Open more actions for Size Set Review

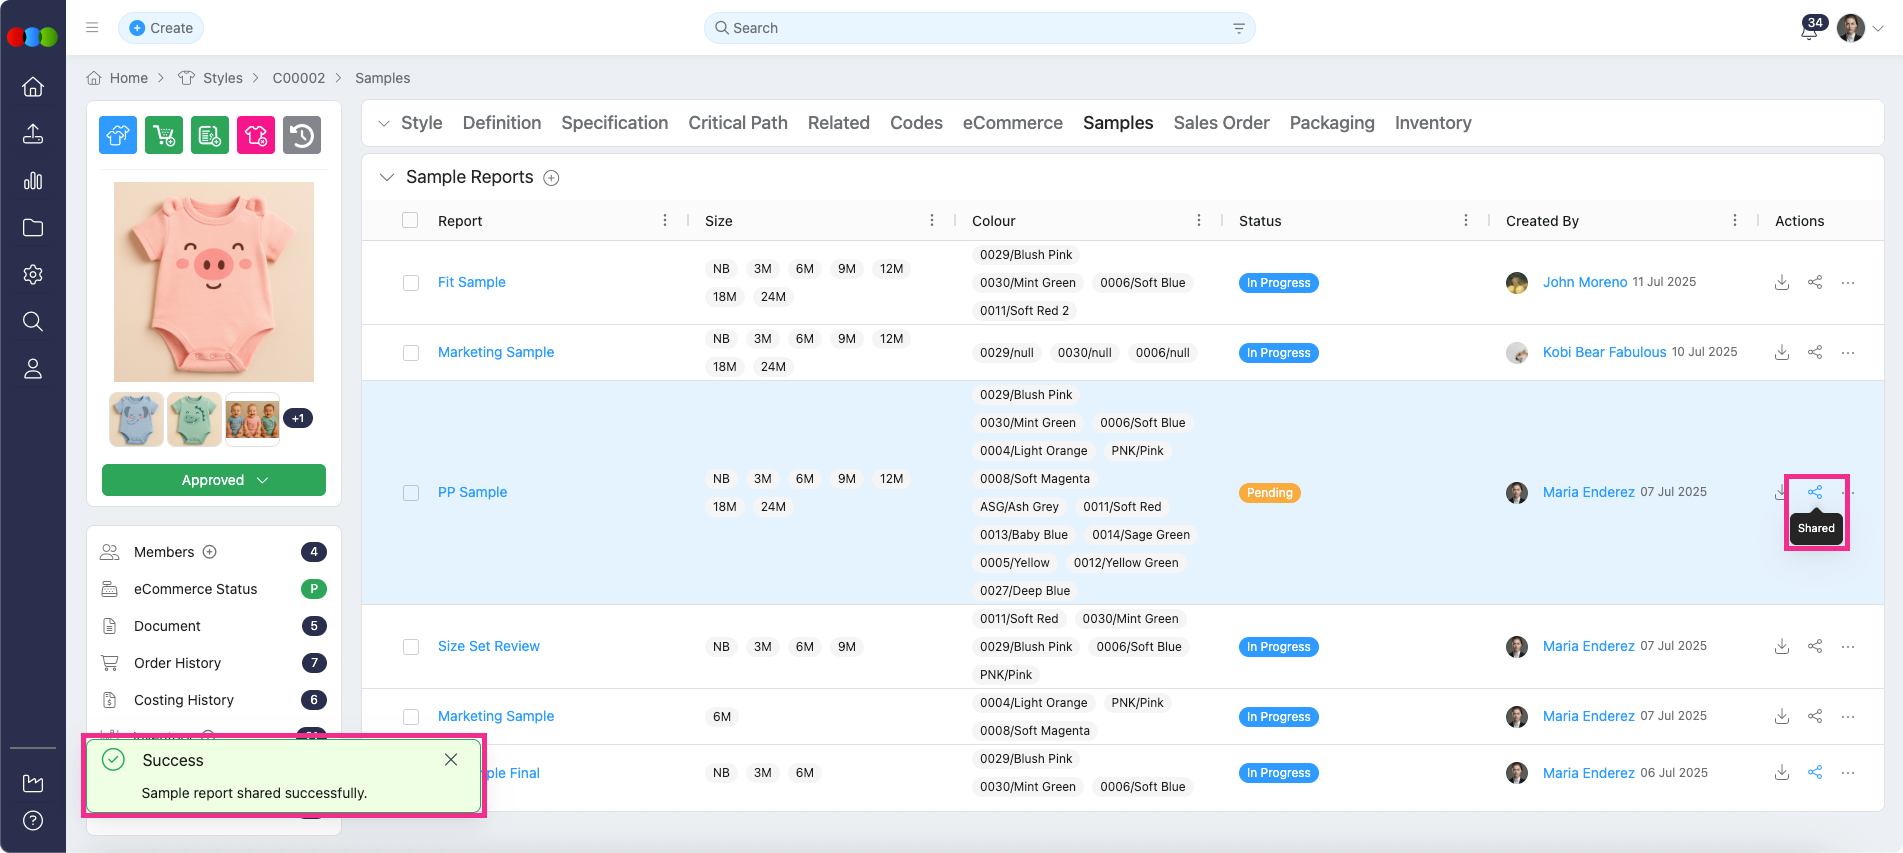1847,647
